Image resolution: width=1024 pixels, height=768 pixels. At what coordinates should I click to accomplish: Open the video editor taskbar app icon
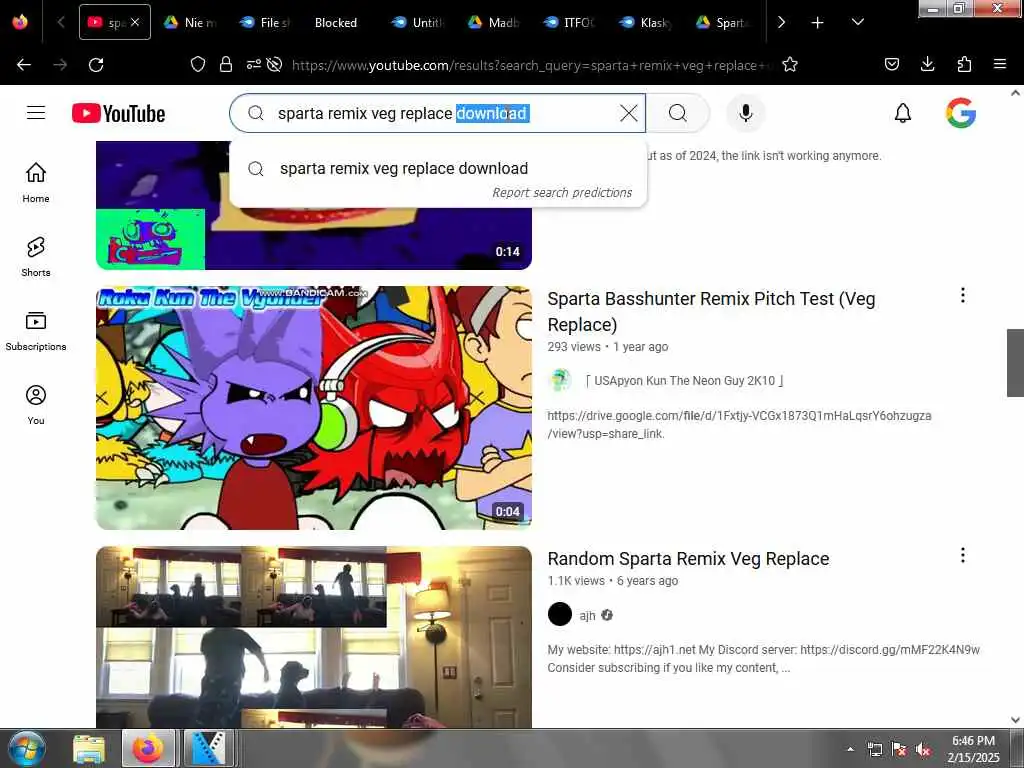click(208, 748)
